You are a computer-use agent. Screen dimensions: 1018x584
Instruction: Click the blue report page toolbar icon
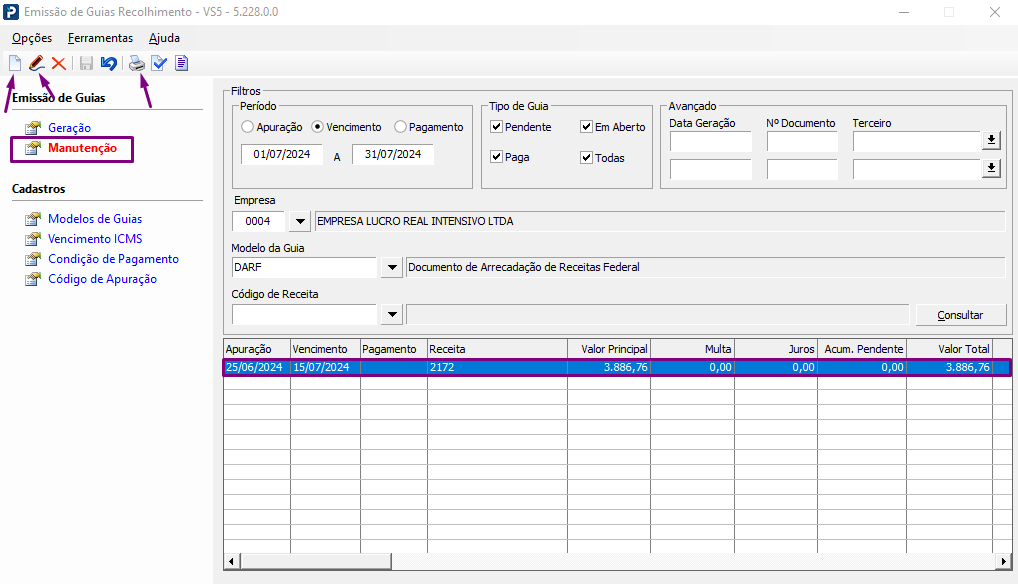tap(181, 63)
